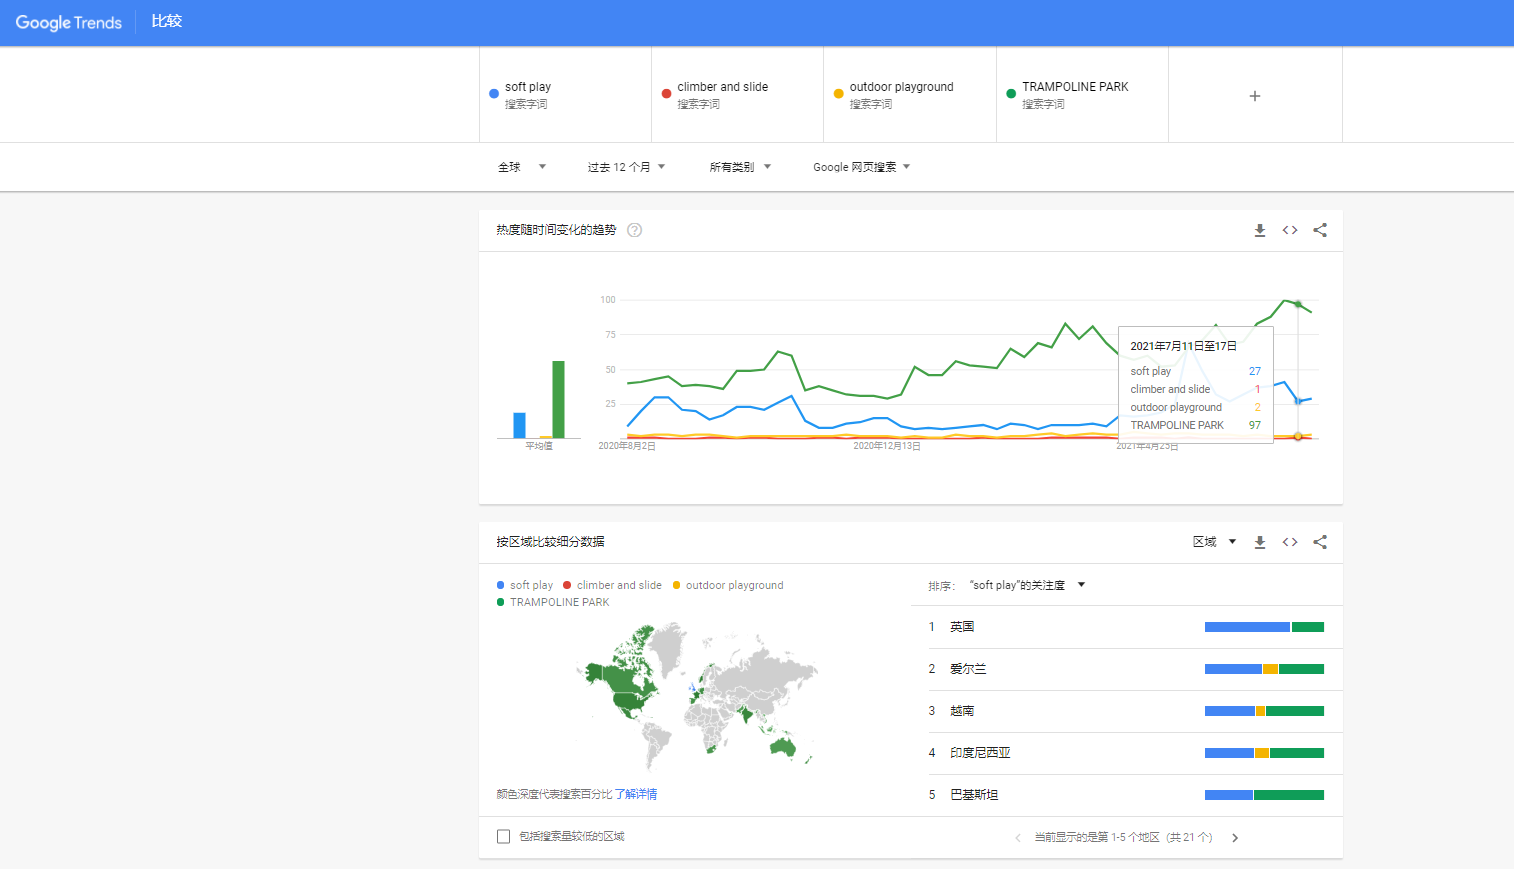1514x869 pixels.
Task: Open the 所有类别 category dropdown
Action: 740,167
